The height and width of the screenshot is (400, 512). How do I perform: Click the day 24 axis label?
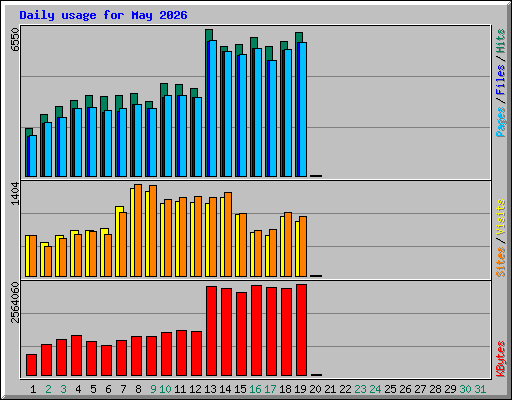[375, 389]
